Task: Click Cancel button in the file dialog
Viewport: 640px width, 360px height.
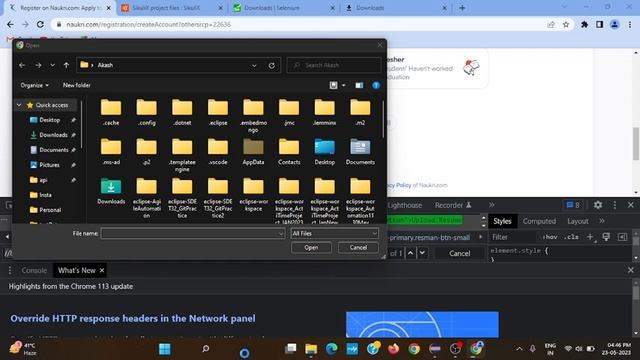Action: coord(358,247)
